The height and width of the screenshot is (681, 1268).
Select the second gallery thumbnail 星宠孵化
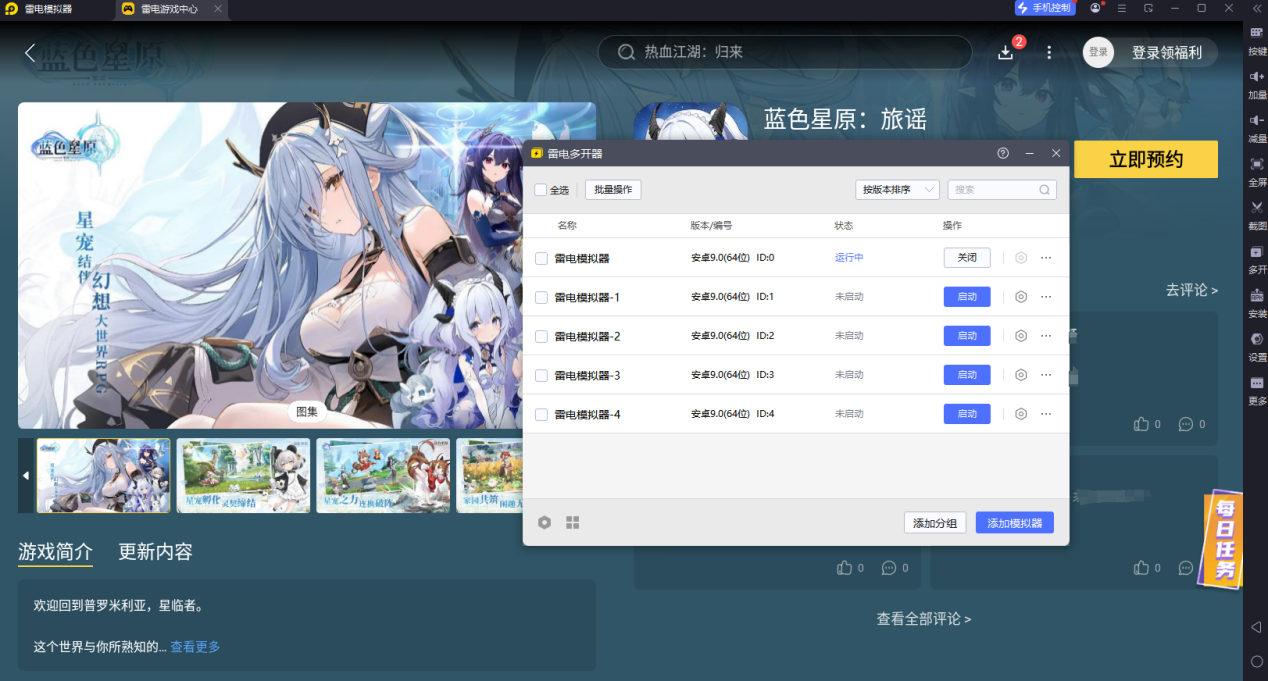point(244,476)
